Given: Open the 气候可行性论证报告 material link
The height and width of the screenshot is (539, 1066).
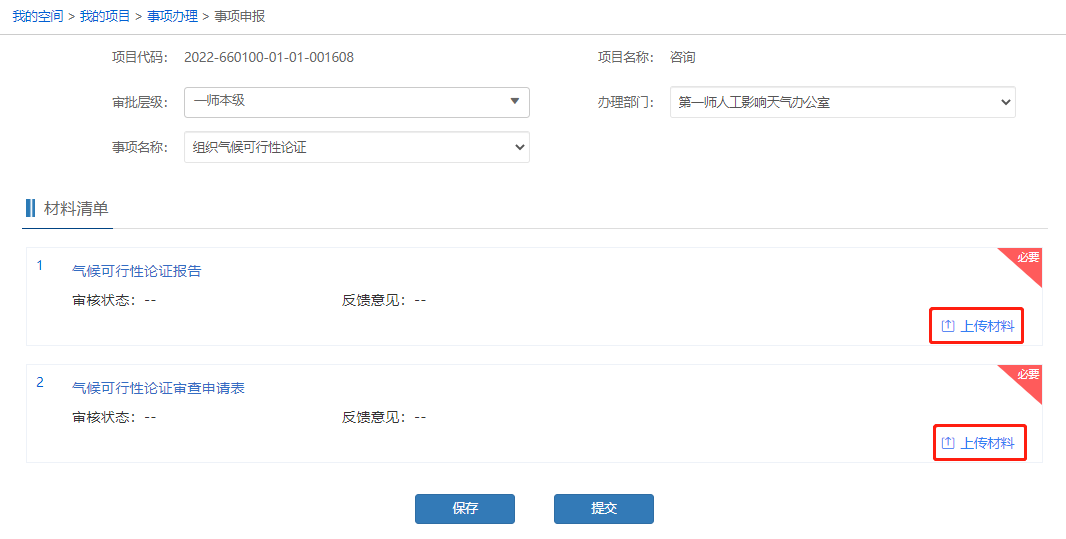Looking at the screenshot, I should [x=136, y=271].
